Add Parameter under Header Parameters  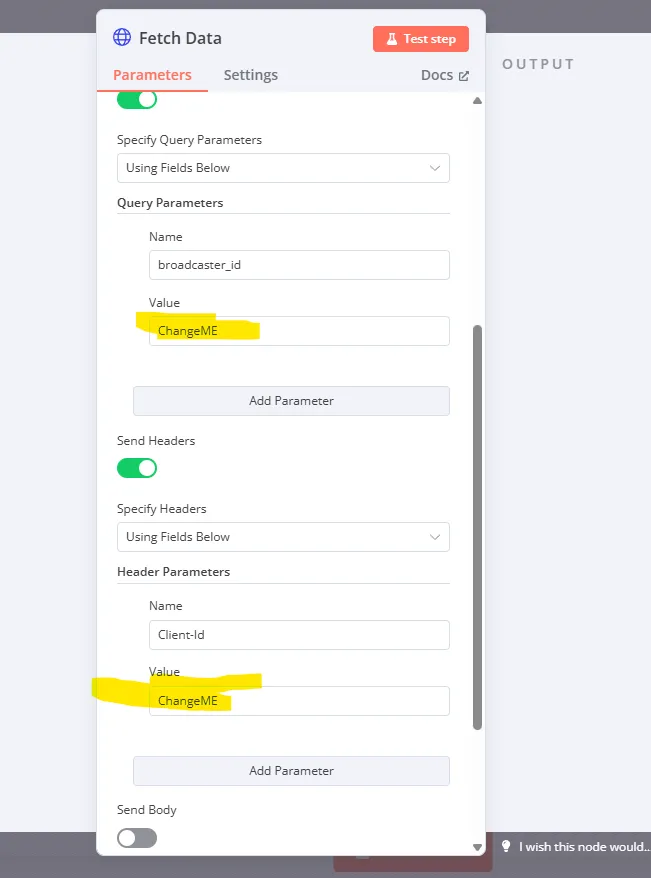click(x=291, y=771)
